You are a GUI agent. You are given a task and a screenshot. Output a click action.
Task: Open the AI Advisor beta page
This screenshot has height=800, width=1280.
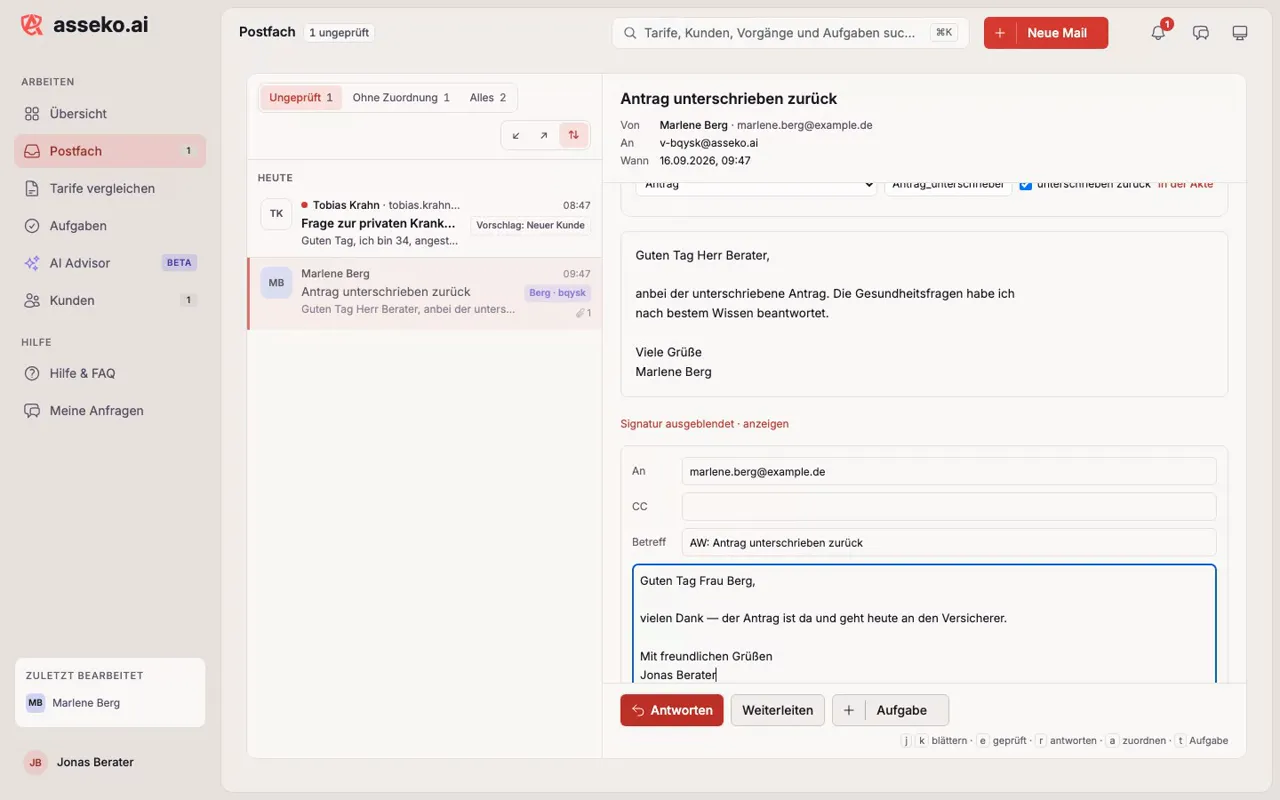(110, 263)
